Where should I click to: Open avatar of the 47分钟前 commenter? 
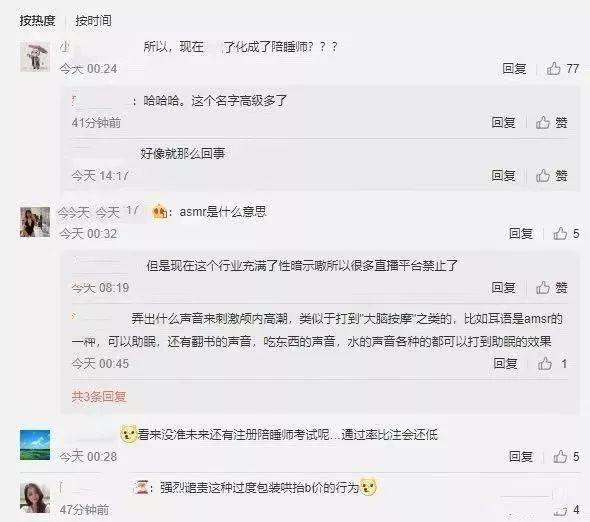(x=35, y=498)
